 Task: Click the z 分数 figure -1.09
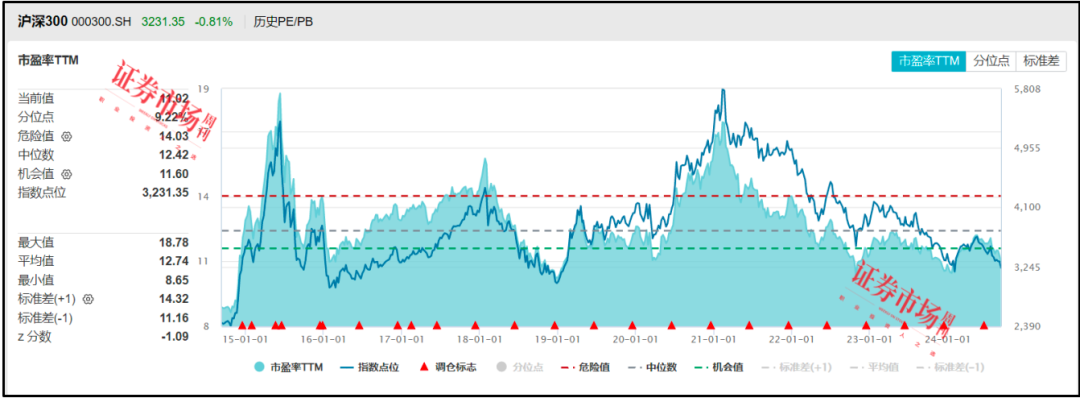pos(176,337)
